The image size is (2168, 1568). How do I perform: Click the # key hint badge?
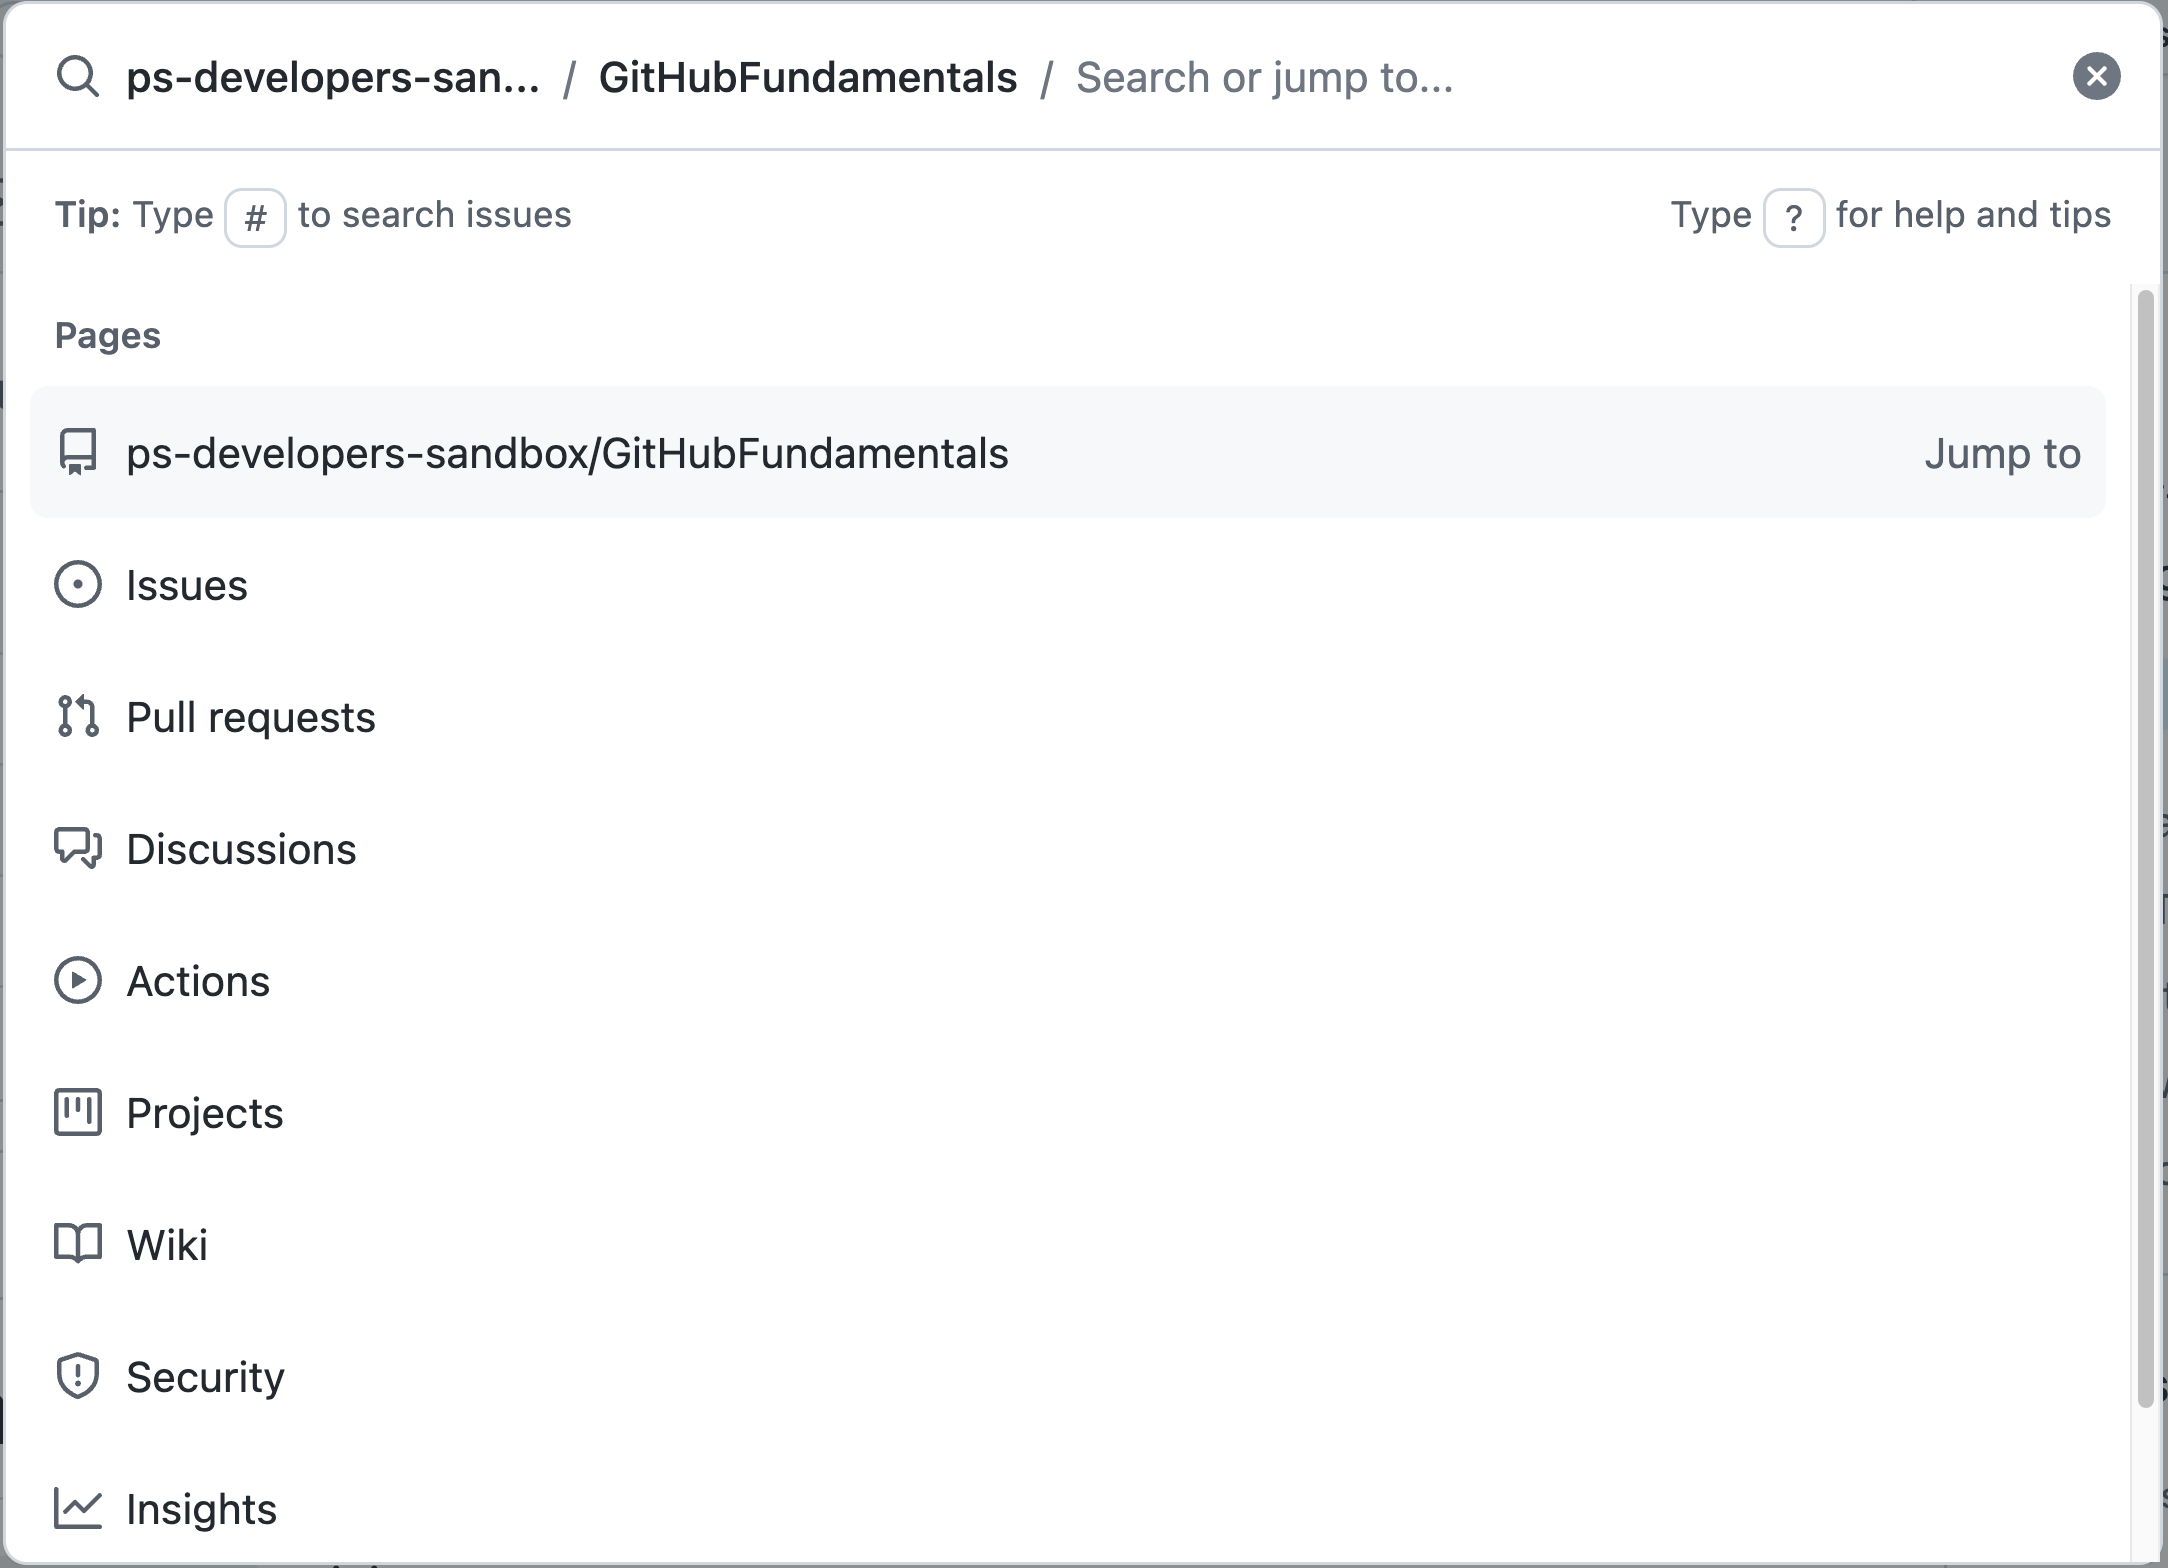255,217
